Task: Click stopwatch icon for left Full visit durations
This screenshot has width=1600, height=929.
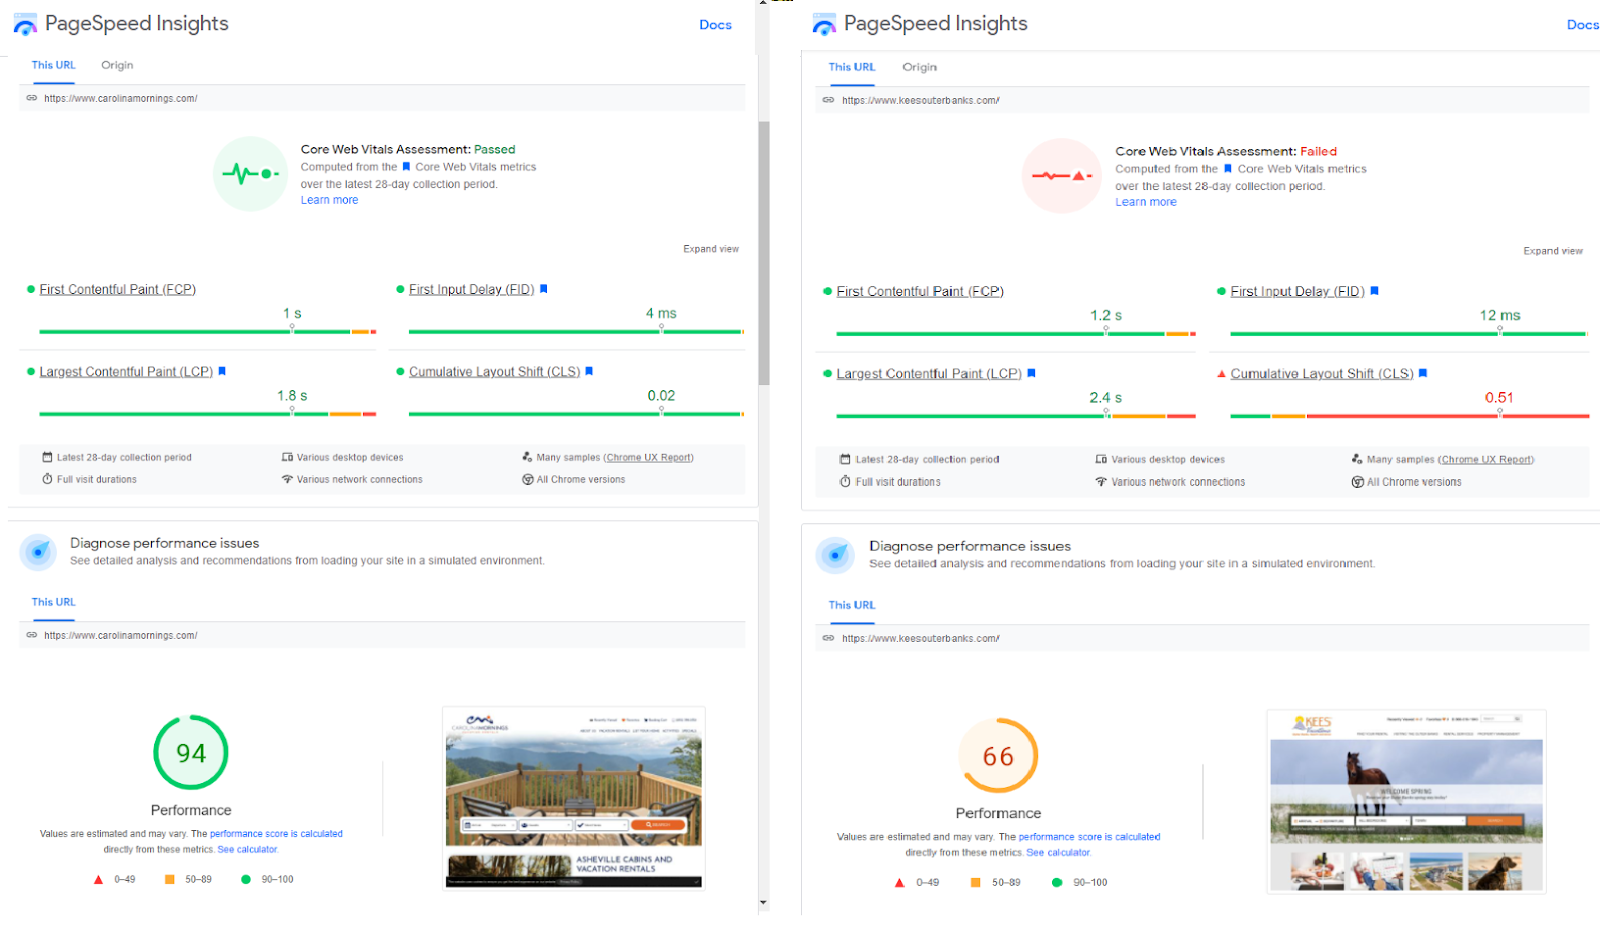Action: point(47,479)
